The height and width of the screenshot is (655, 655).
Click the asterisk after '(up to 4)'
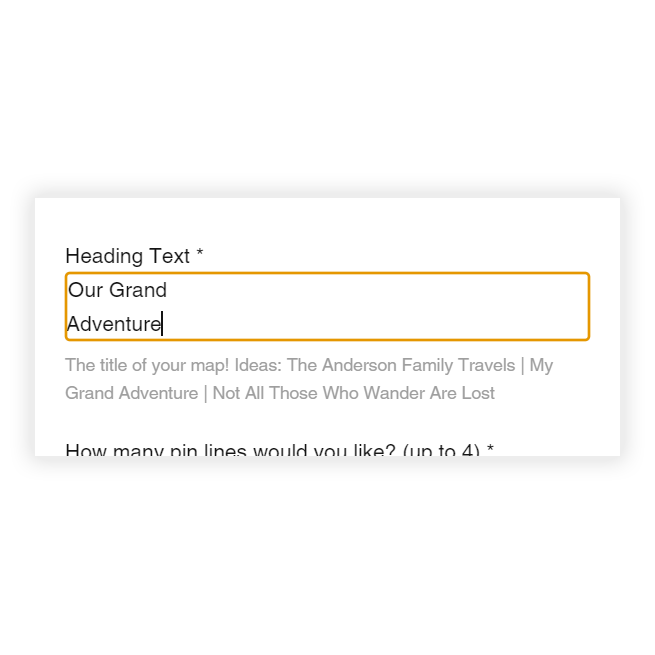pos(490,449)
